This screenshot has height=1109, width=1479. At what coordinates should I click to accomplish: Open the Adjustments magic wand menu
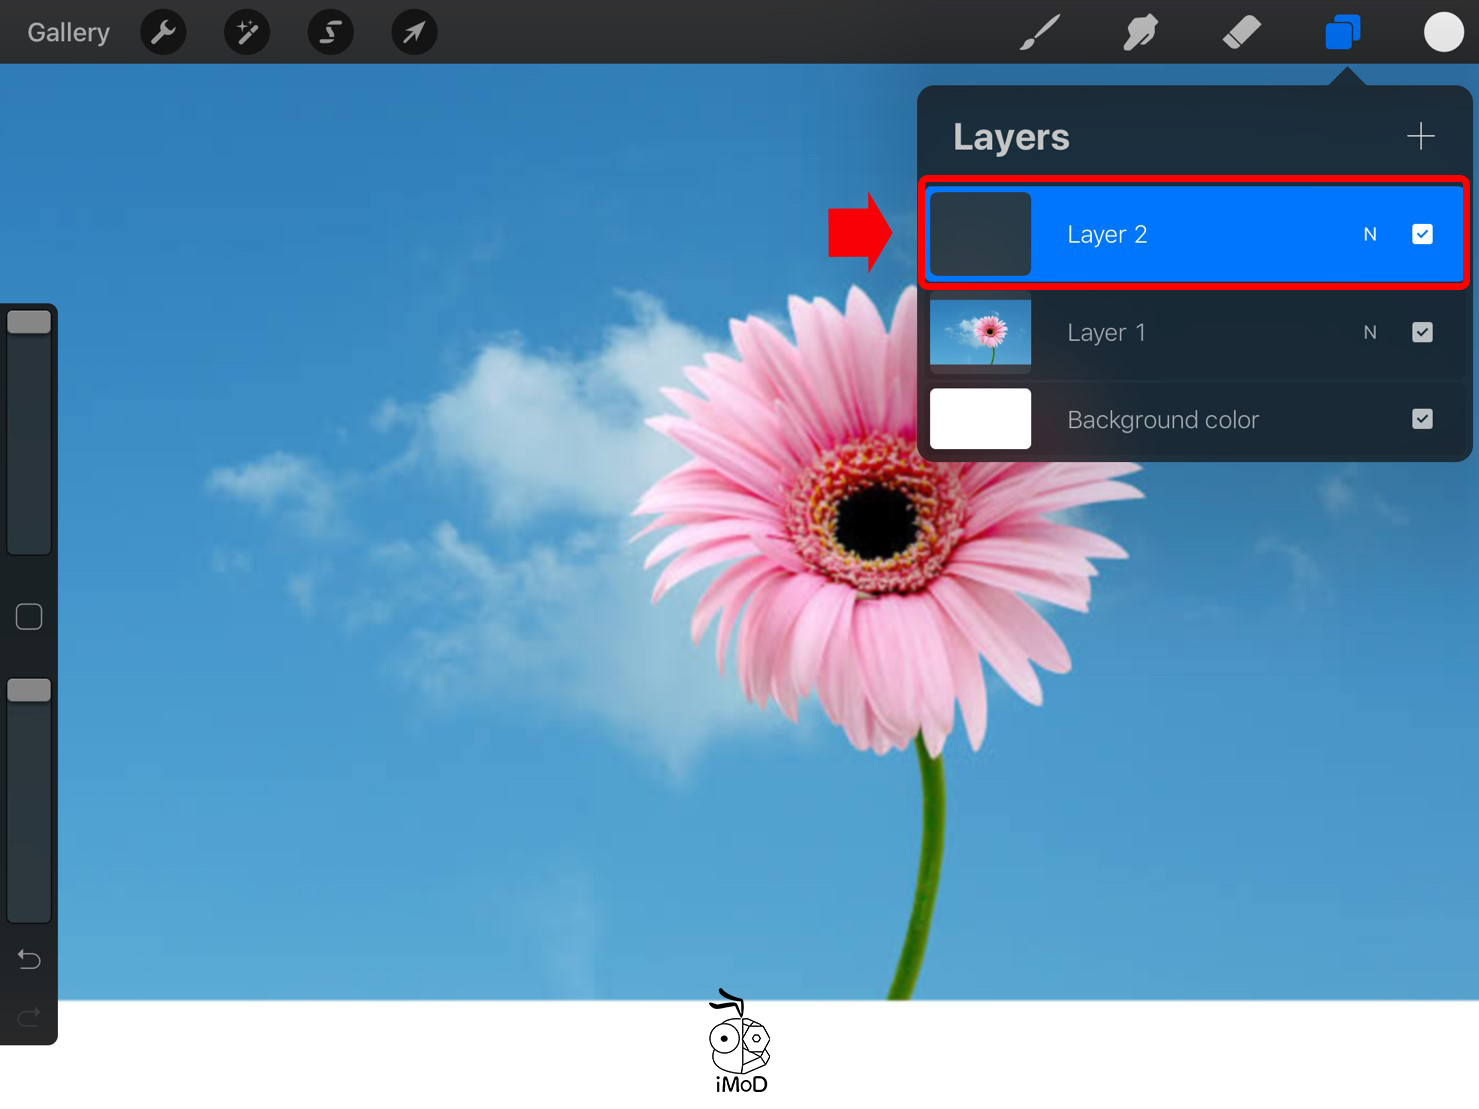[x=247, y=33]
